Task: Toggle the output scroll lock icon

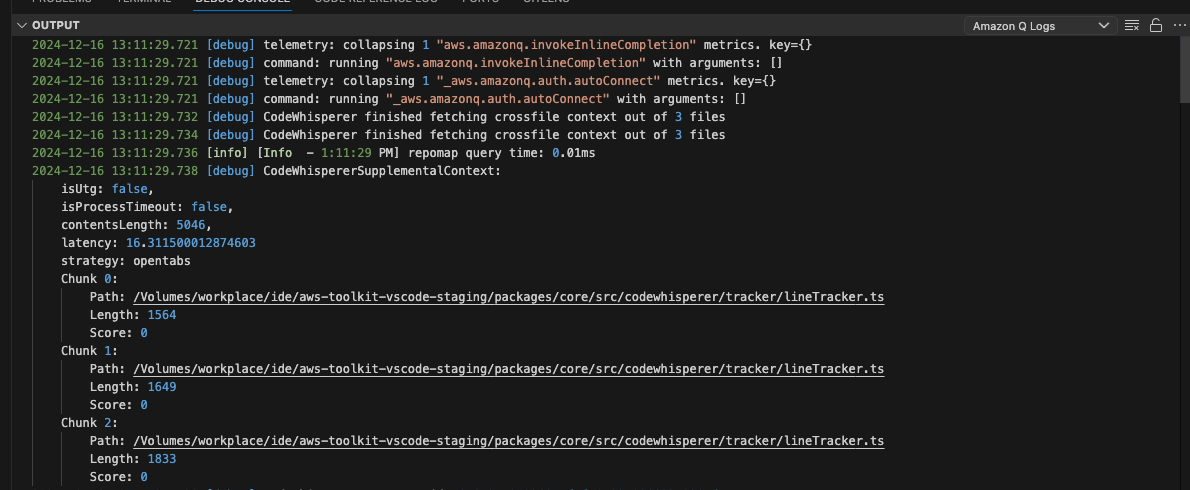Action: point(1156,26)
